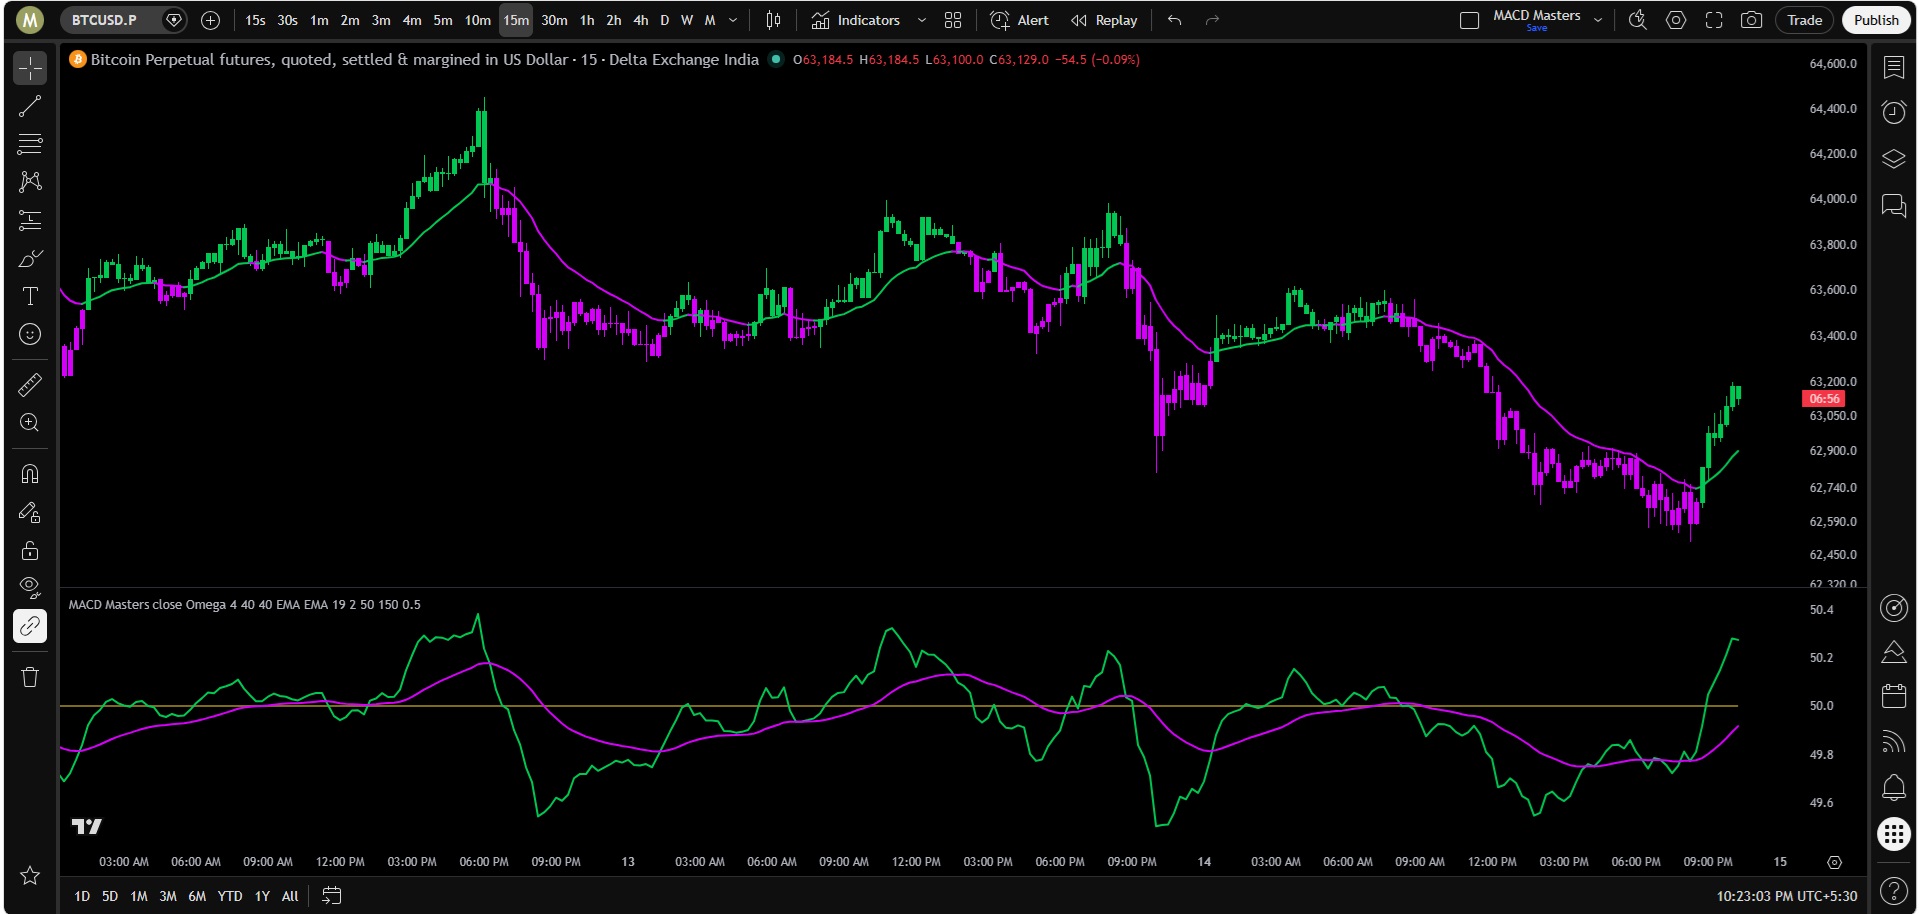Enter fullscreen mode
The height and width of the screenshot is (914, 1919).
[1714, 20]
